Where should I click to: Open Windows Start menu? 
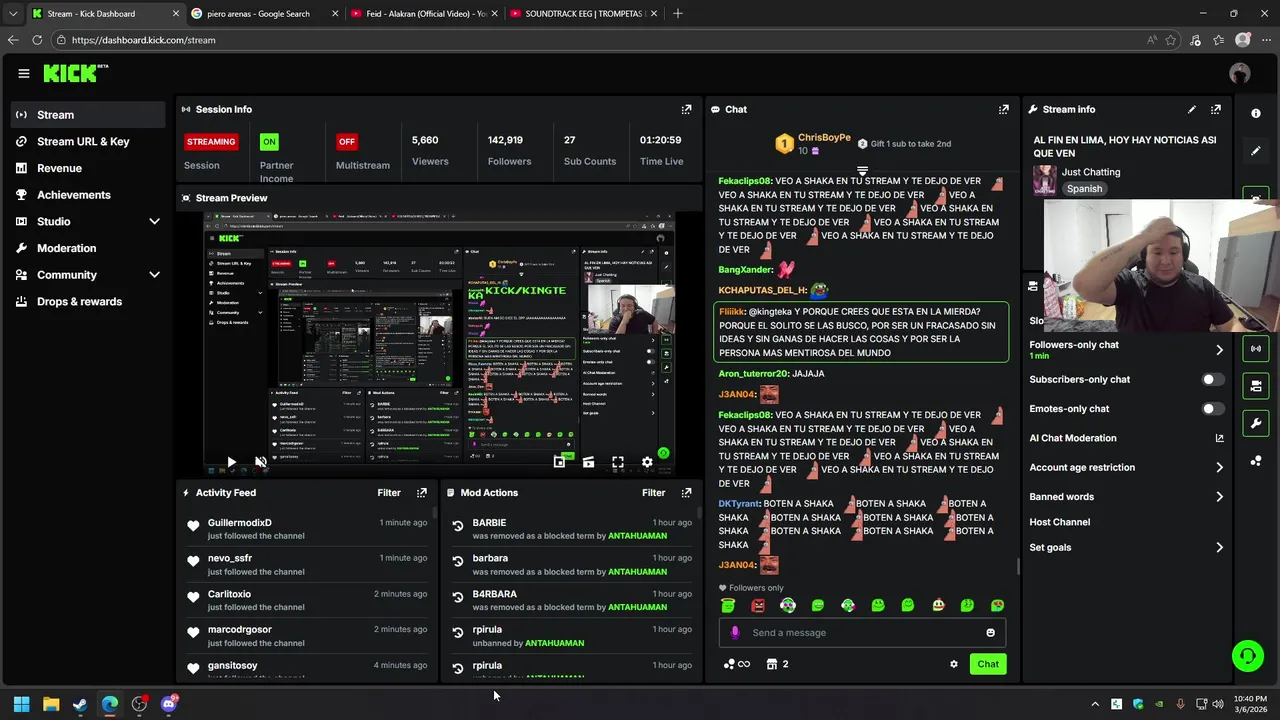tap(21, 704)
